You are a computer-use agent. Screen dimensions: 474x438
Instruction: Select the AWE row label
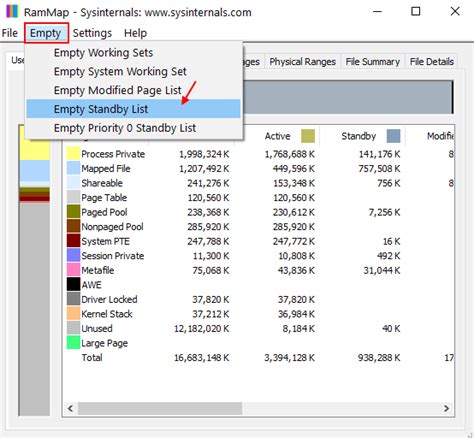click(x=91, y=285)
